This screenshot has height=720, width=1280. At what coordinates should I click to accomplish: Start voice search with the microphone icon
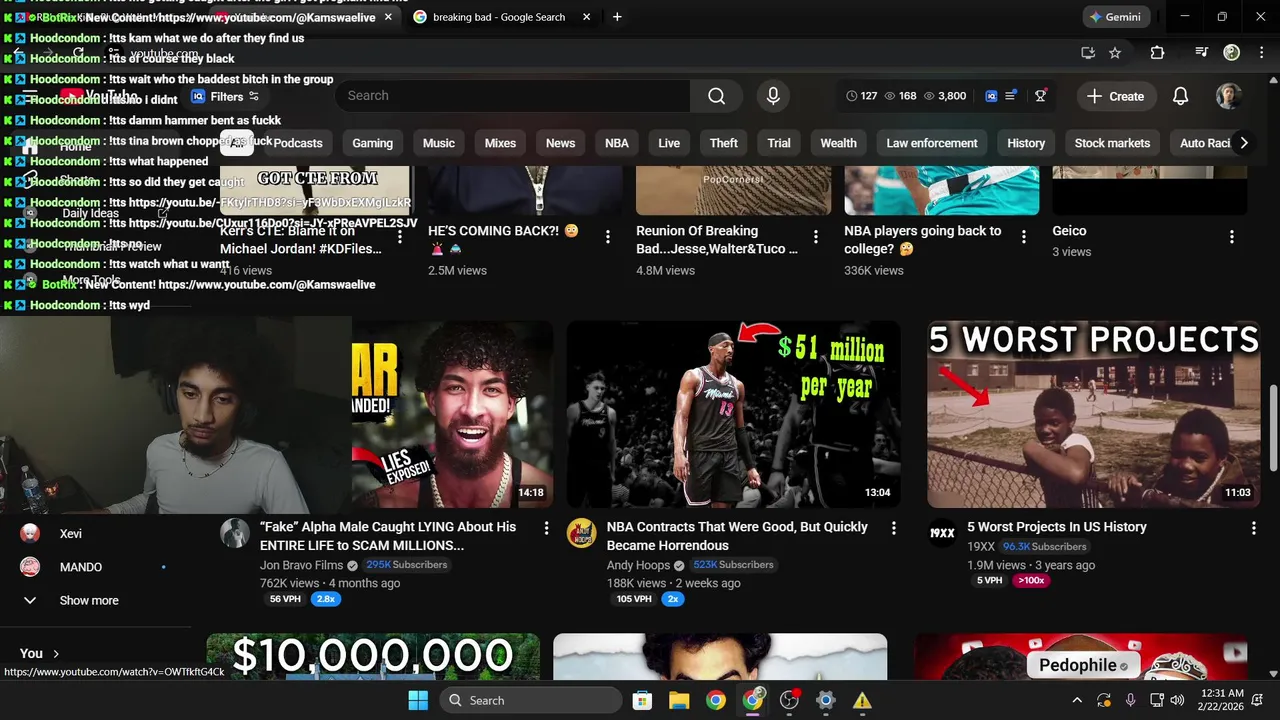point(772,96)
